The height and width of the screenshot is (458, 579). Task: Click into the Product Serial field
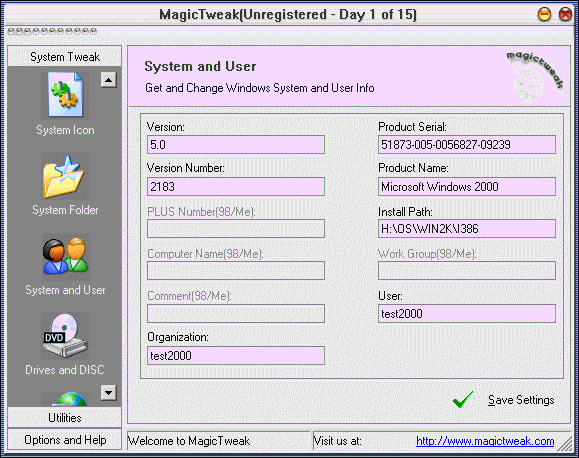pos(467,144)
